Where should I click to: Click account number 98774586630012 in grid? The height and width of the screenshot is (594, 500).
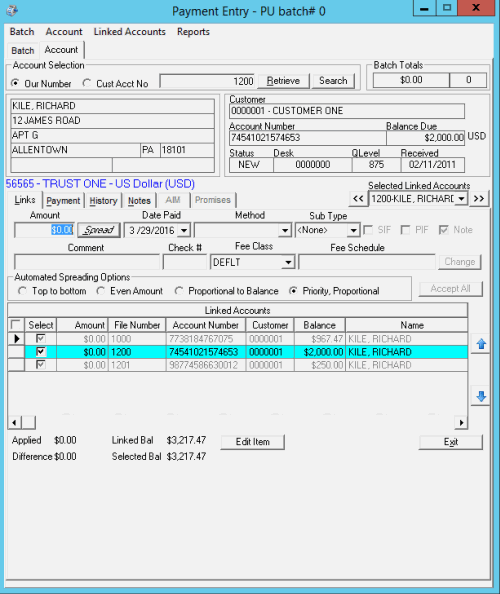tap(205, 365)
